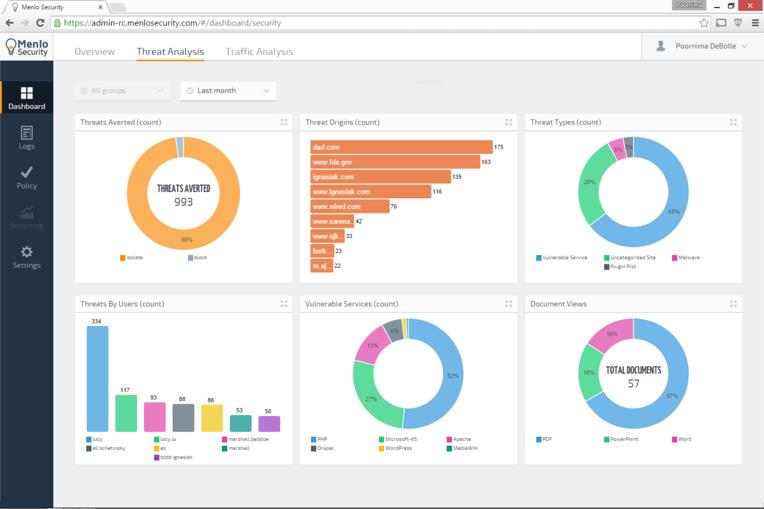The width and height of the screenshot is (764, 509).
Task: Toggle the Drupal legend entry
Action: [x=323, y=448]
